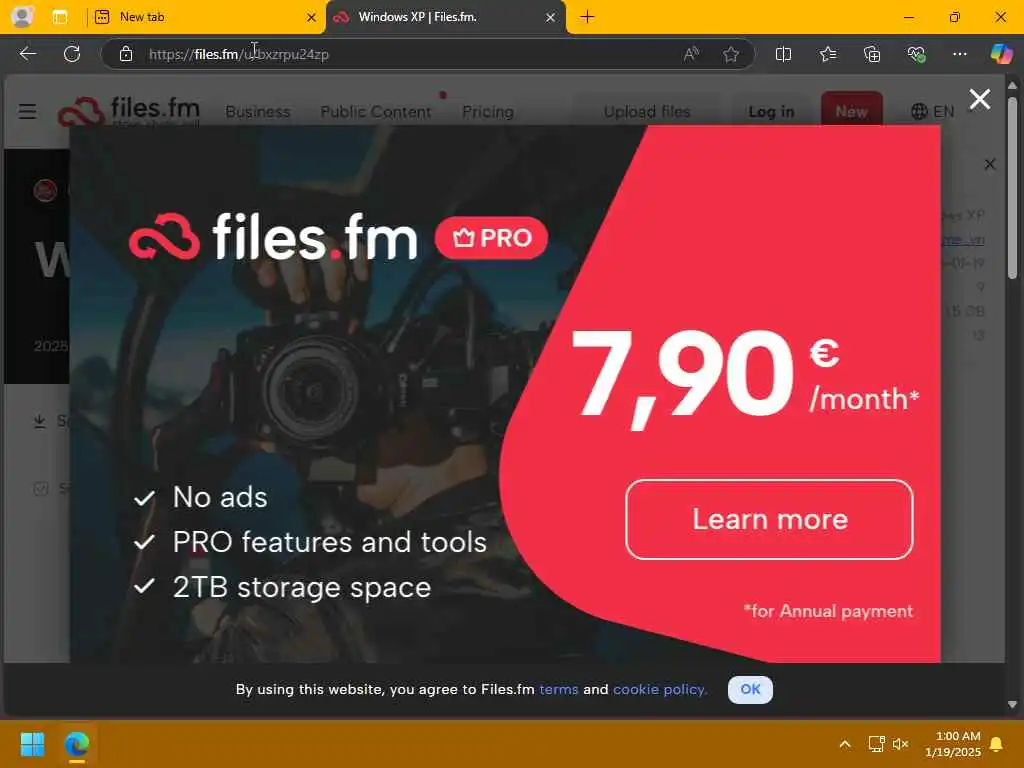Click the muted volume tray icon
The image size is (1024, 768).
pos(901,744)
